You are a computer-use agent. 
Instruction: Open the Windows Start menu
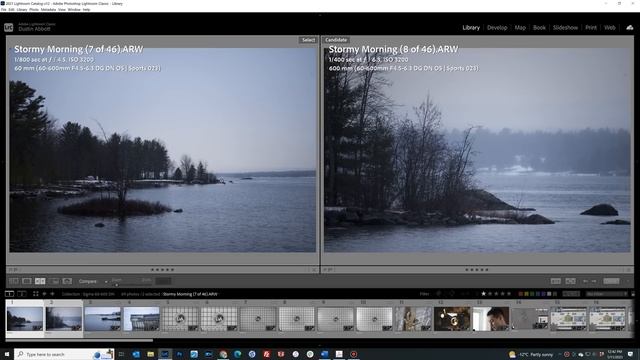point(7,354)
